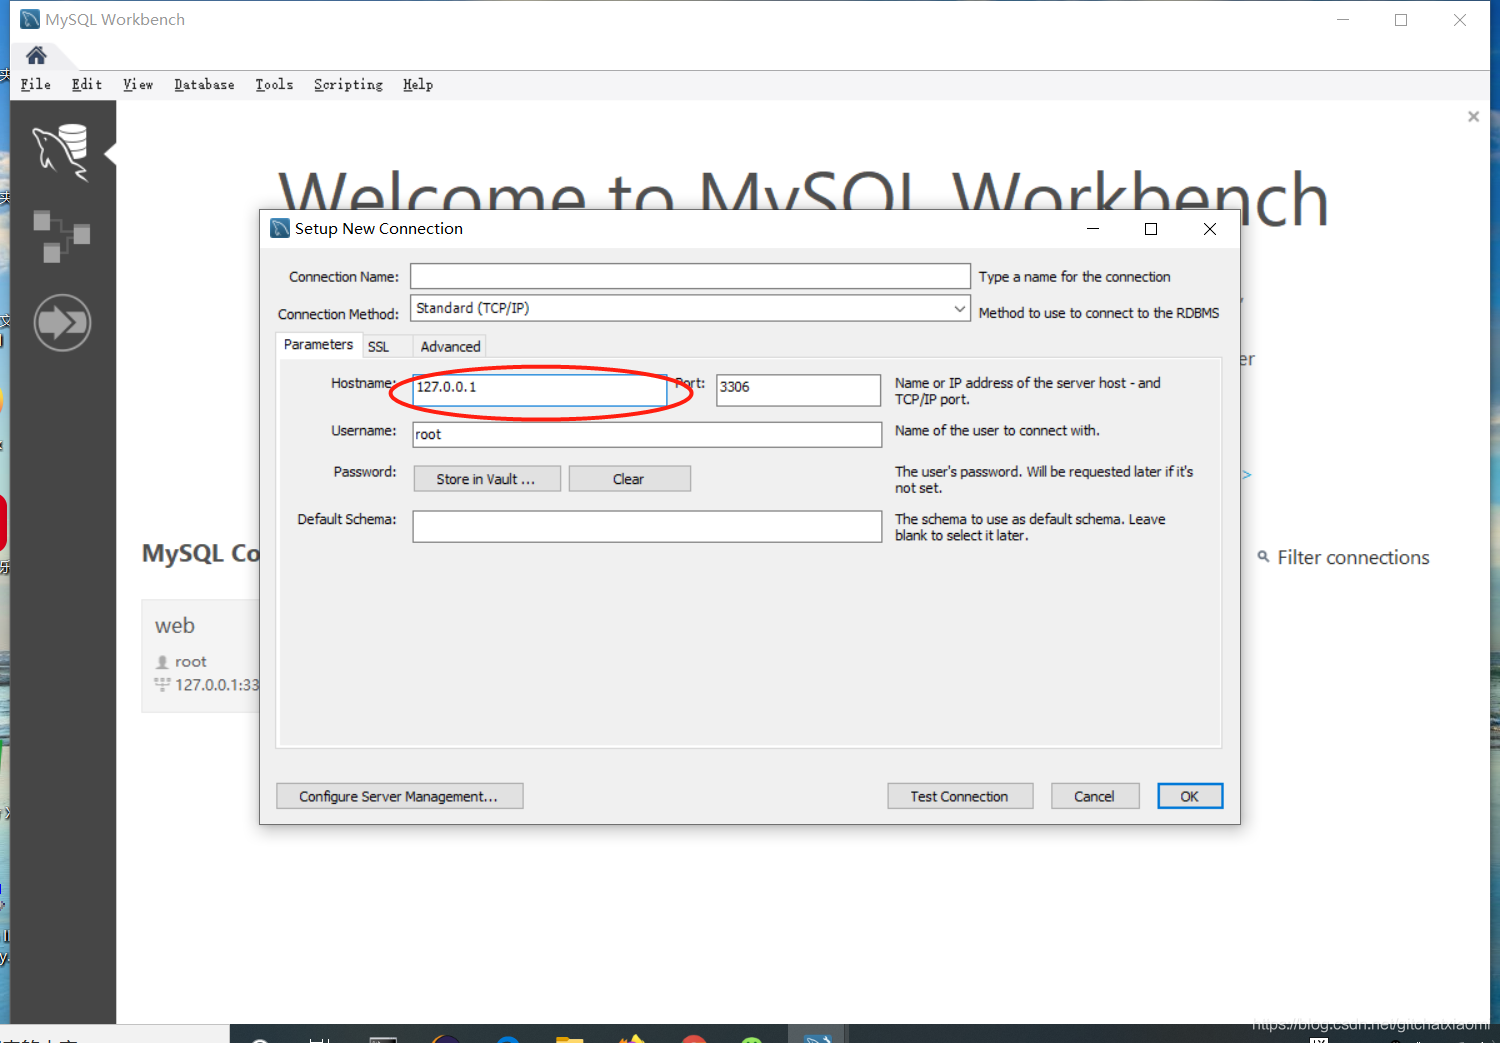This screenshot has height=1043, width=1500.
Task: Click the Store in Vault button
Action: pyautogui.click(x=487, y=479)
